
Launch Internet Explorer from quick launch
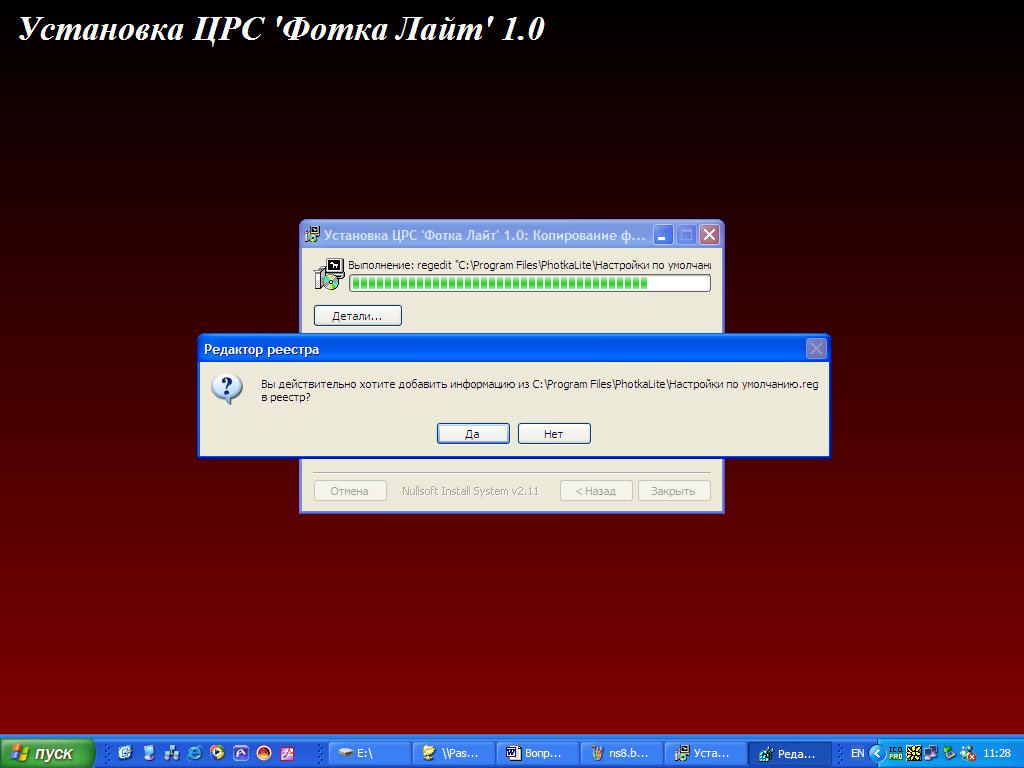click(x=195, y=753)
